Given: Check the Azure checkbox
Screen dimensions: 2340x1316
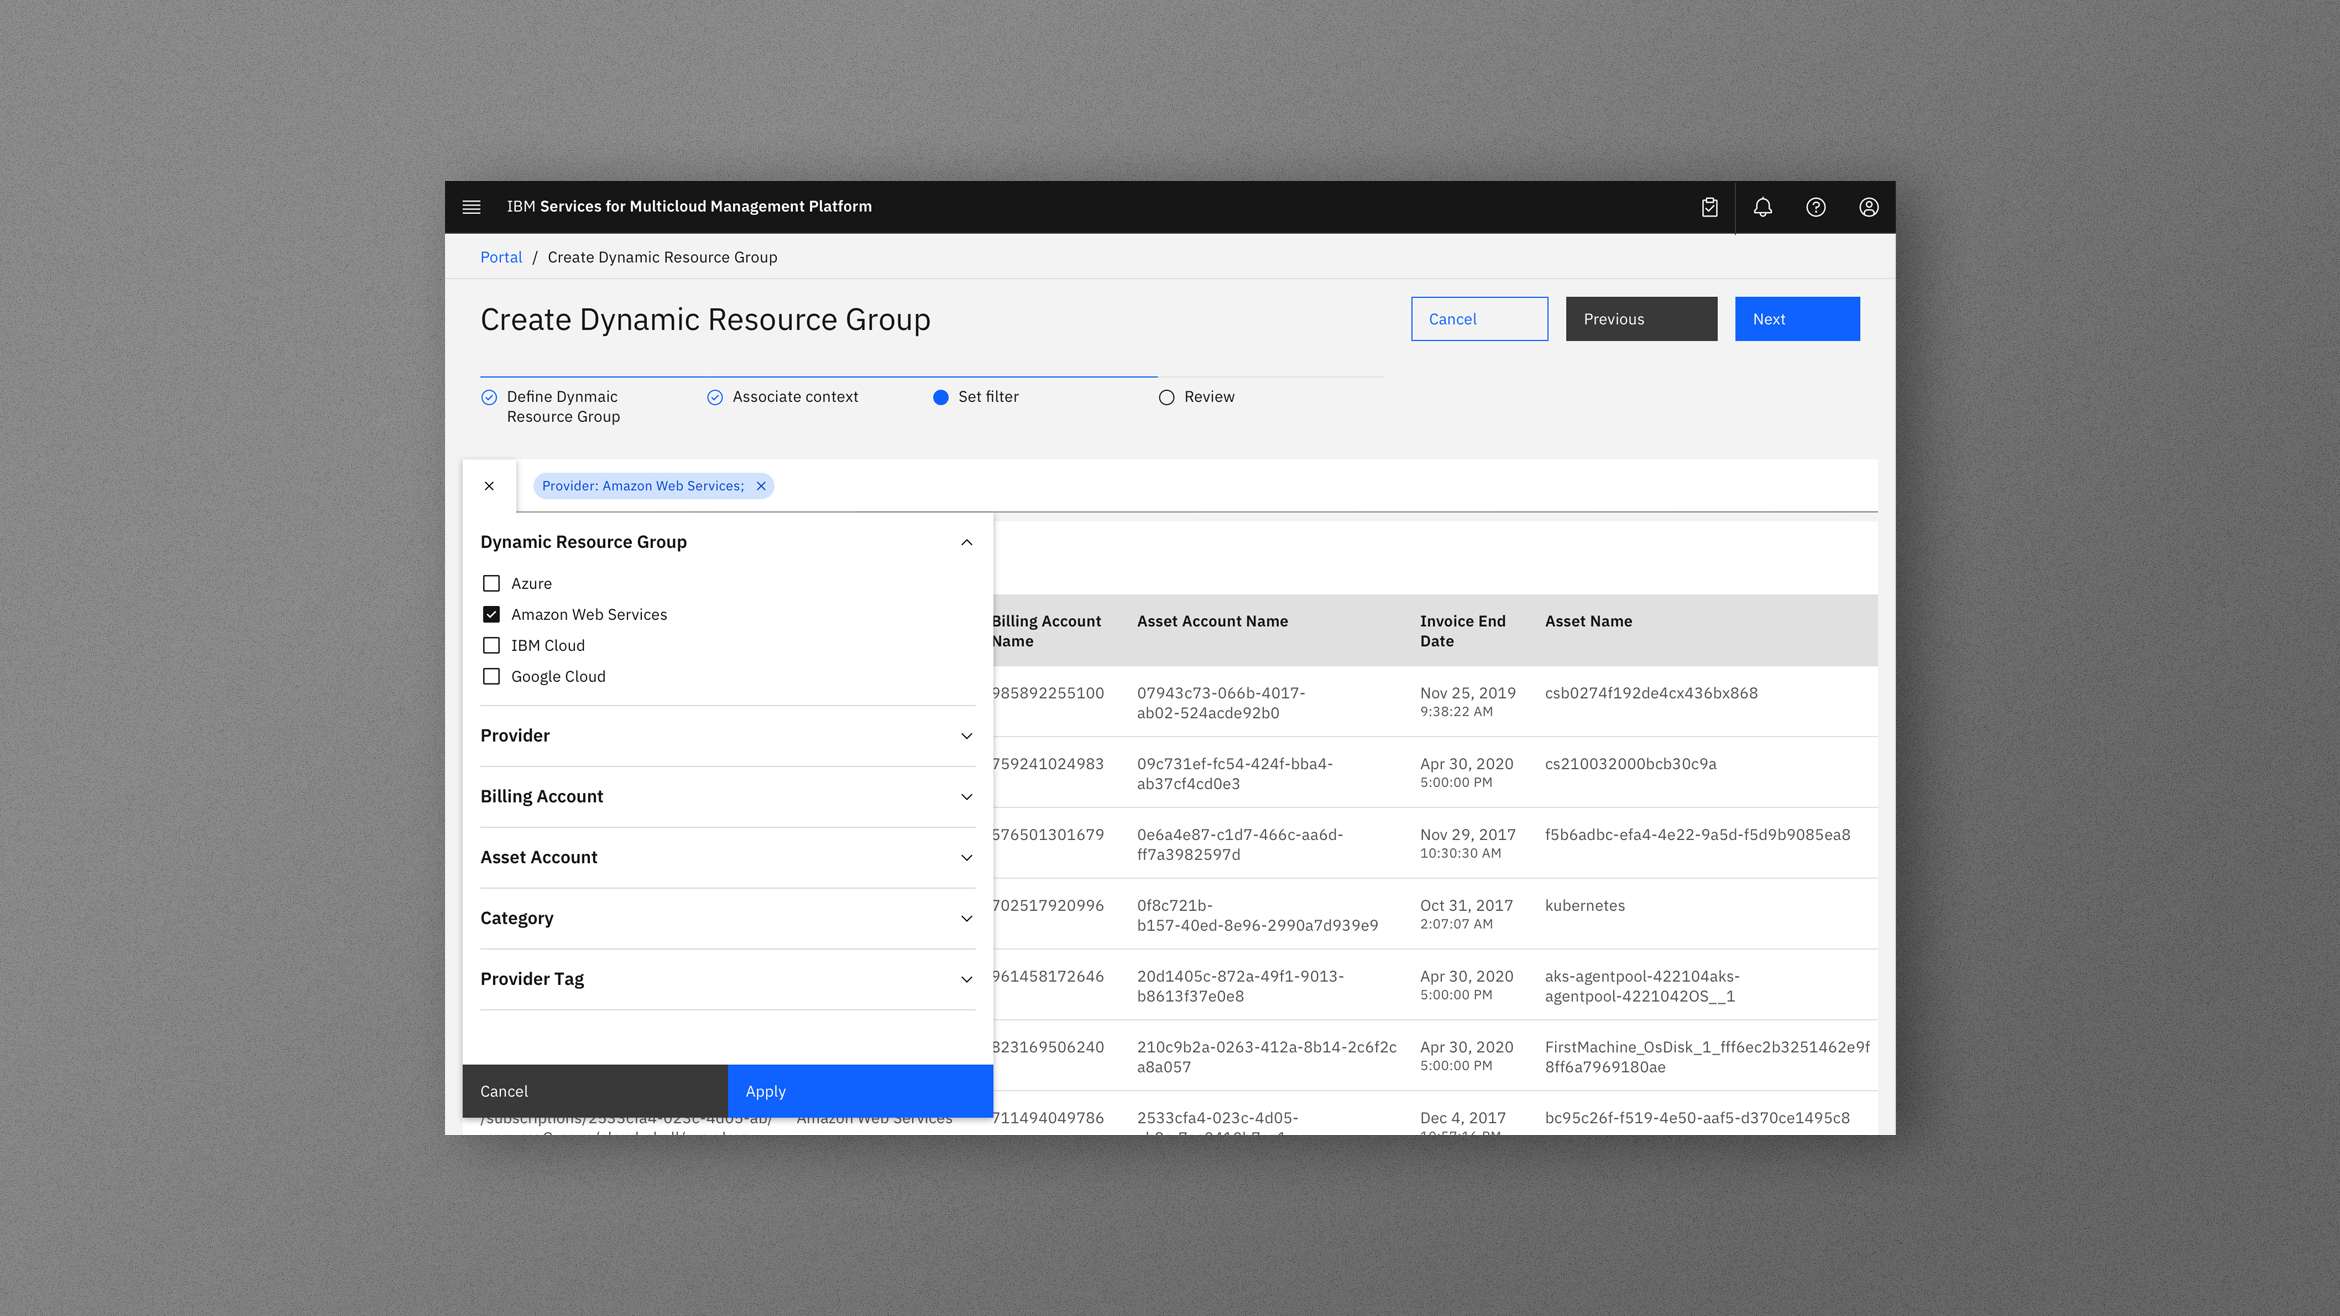Looking at the screenshot, I should tap(491, 583).
